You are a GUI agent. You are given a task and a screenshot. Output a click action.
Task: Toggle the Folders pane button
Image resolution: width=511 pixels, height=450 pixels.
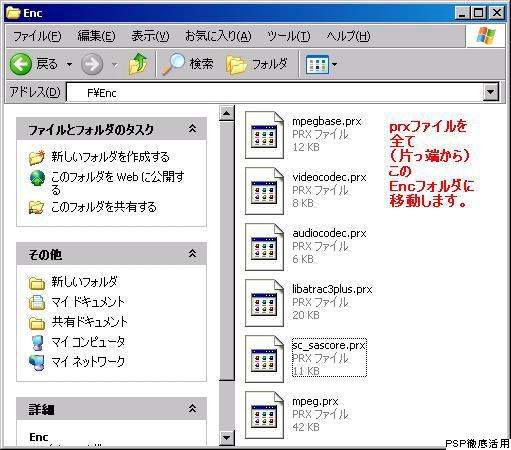[257, 64]
